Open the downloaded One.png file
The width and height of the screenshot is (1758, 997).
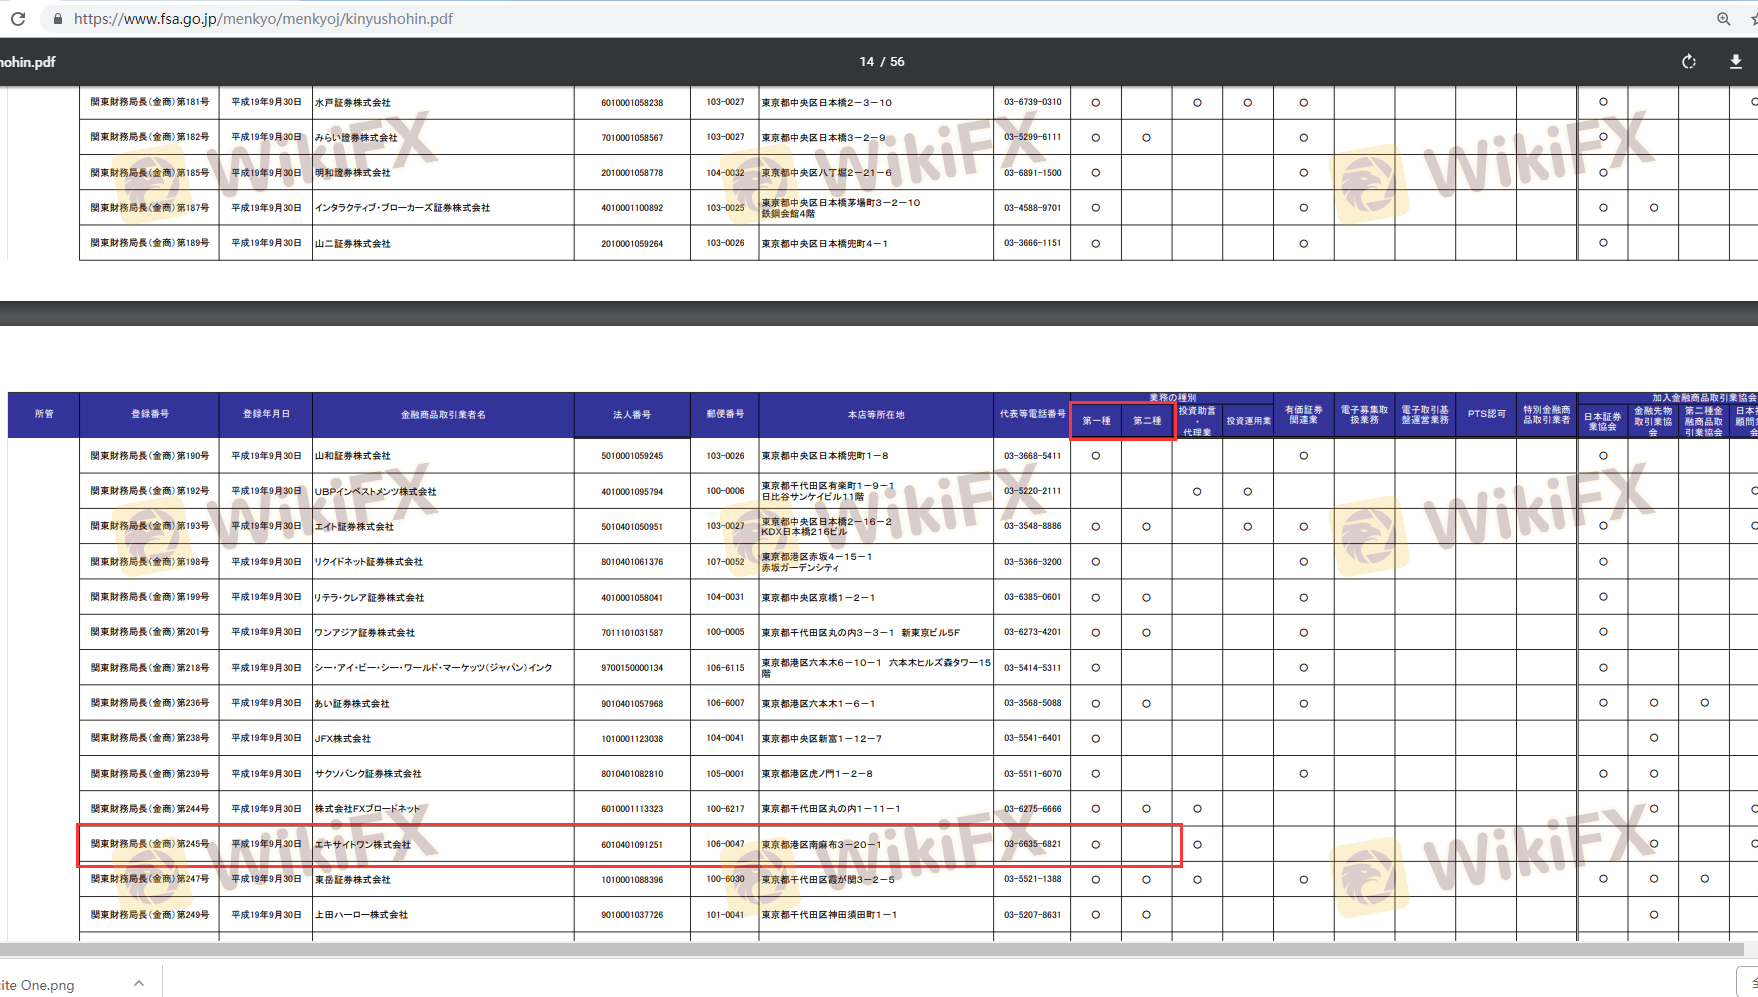(40, 985)
